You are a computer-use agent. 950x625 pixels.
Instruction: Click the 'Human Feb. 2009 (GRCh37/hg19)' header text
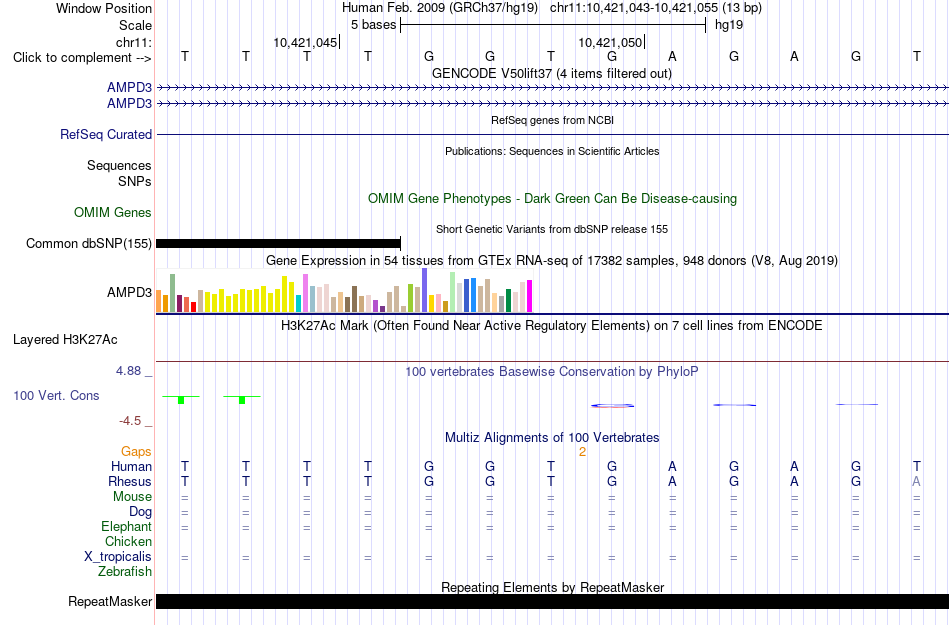point(440,8)
